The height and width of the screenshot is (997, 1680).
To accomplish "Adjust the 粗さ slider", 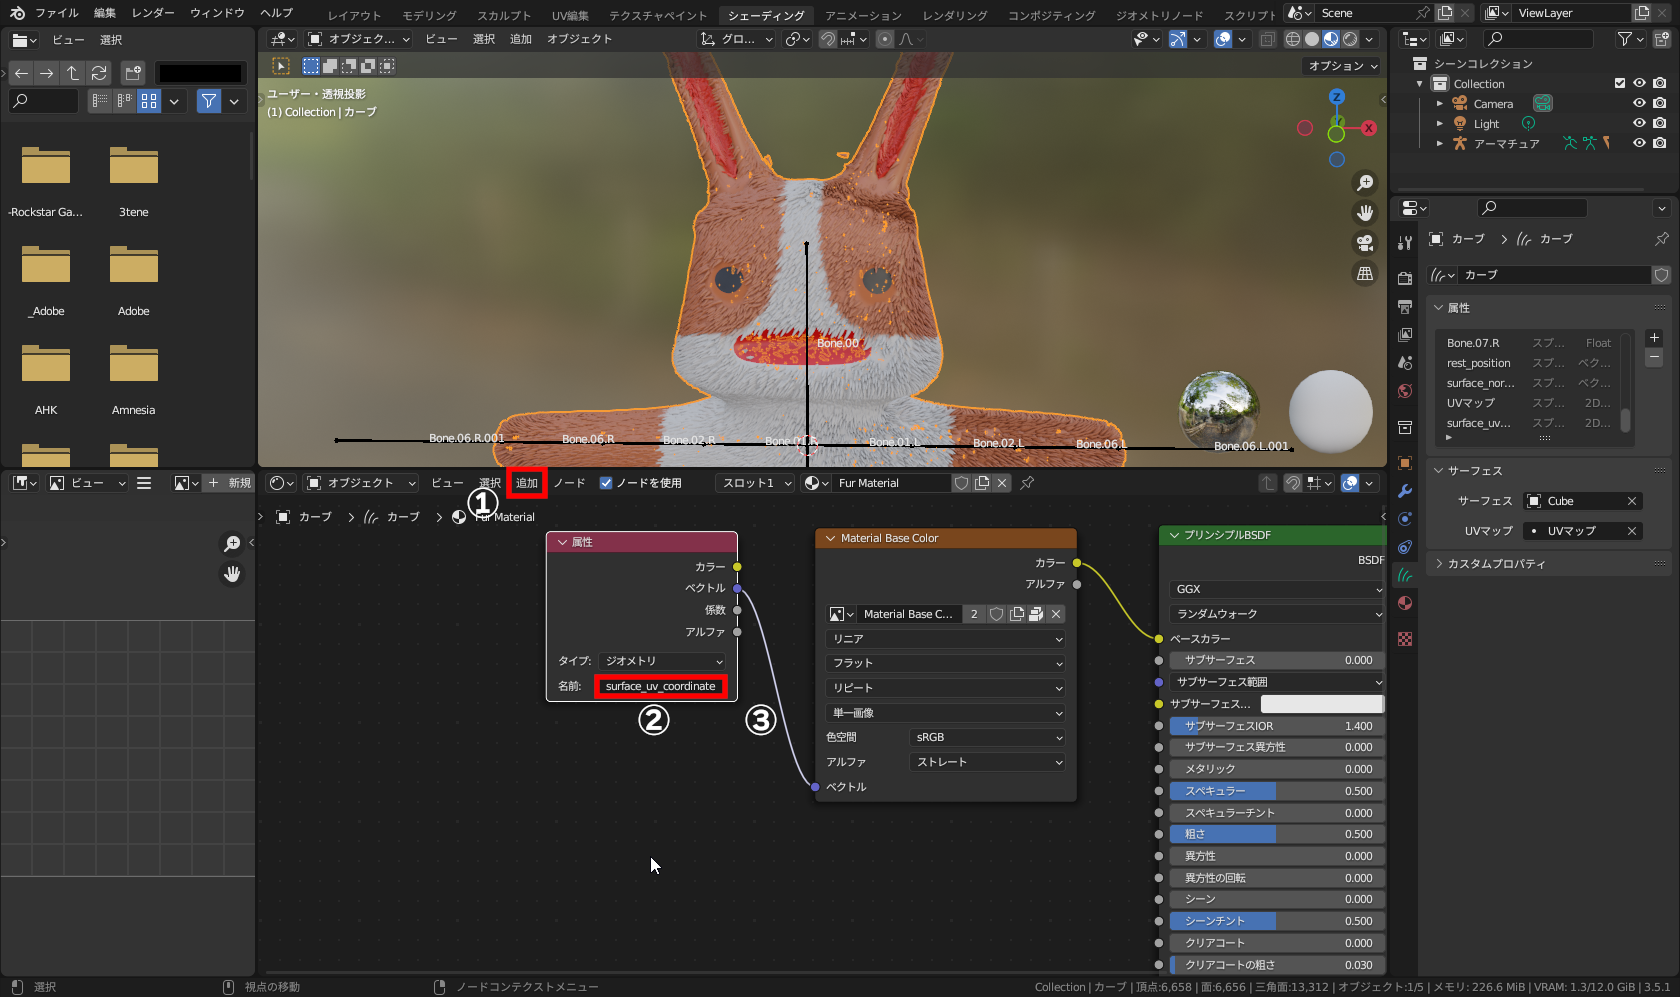I will 1277,834.
